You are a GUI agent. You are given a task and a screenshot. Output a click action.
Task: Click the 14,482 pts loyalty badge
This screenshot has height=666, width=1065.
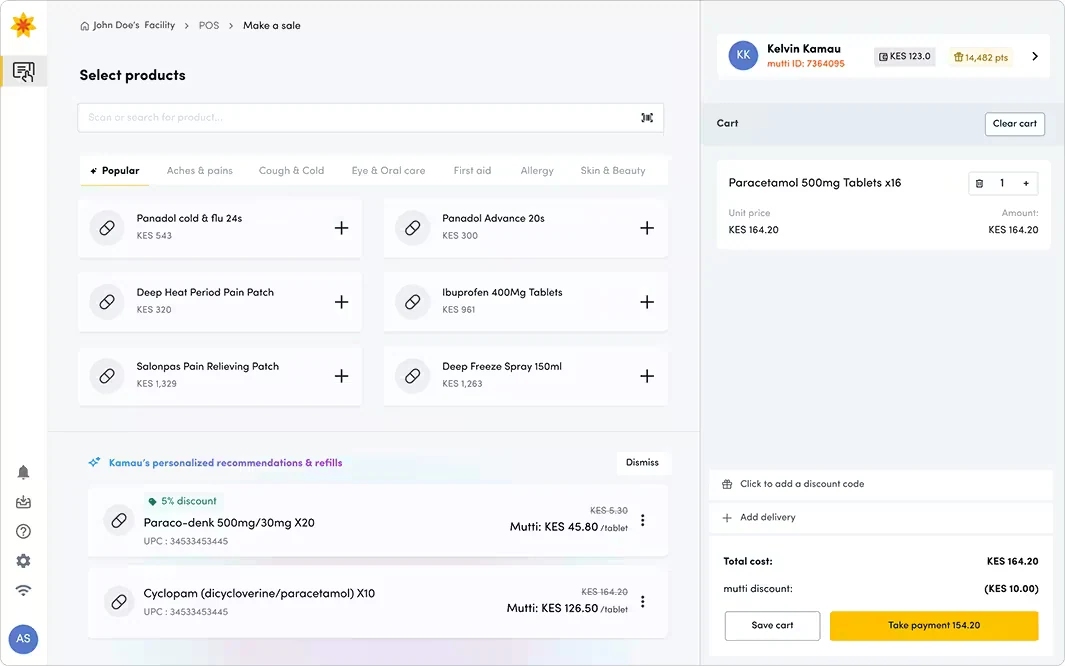click(x=980, y=57)
